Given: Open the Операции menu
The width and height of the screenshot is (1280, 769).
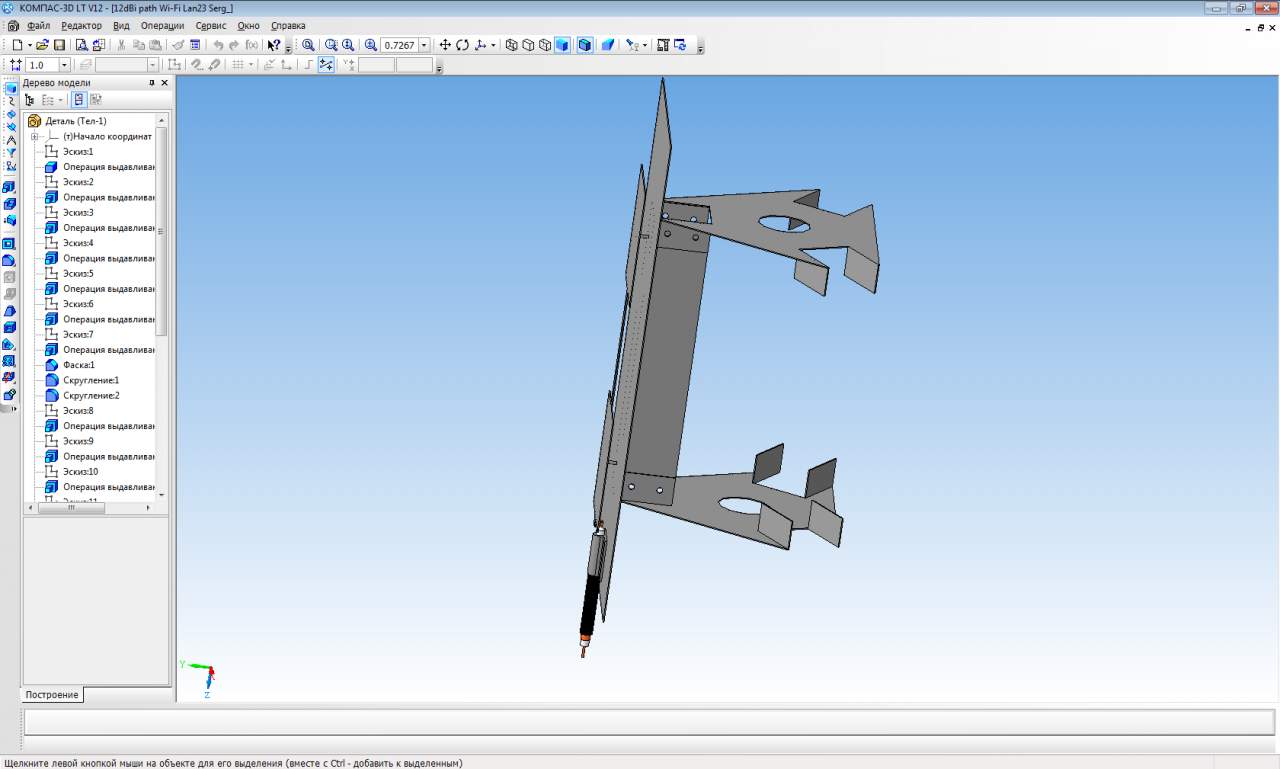Looking at the screenshot, I should 162,26.
